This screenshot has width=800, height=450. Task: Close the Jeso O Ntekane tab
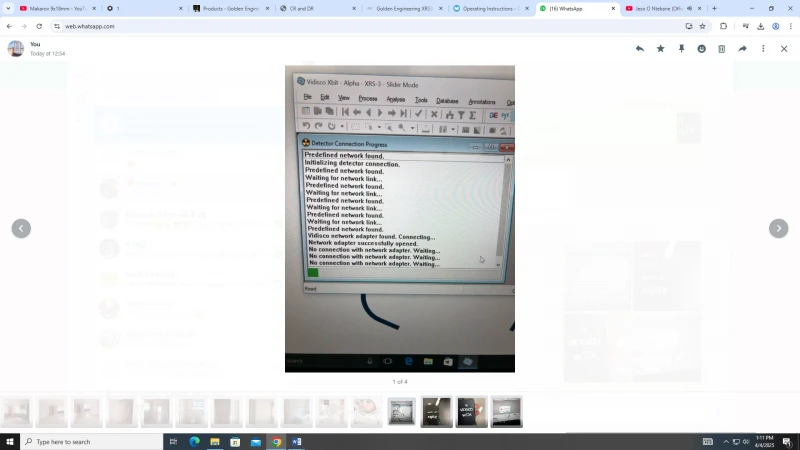pos(699,8)
